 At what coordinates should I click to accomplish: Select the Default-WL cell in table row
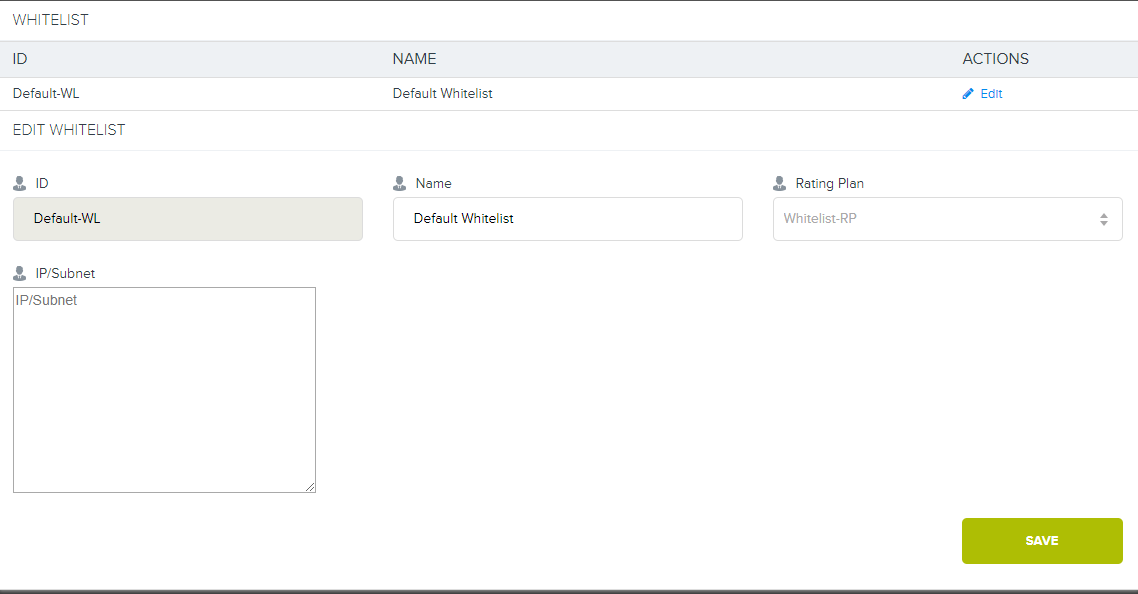point(46,94)
